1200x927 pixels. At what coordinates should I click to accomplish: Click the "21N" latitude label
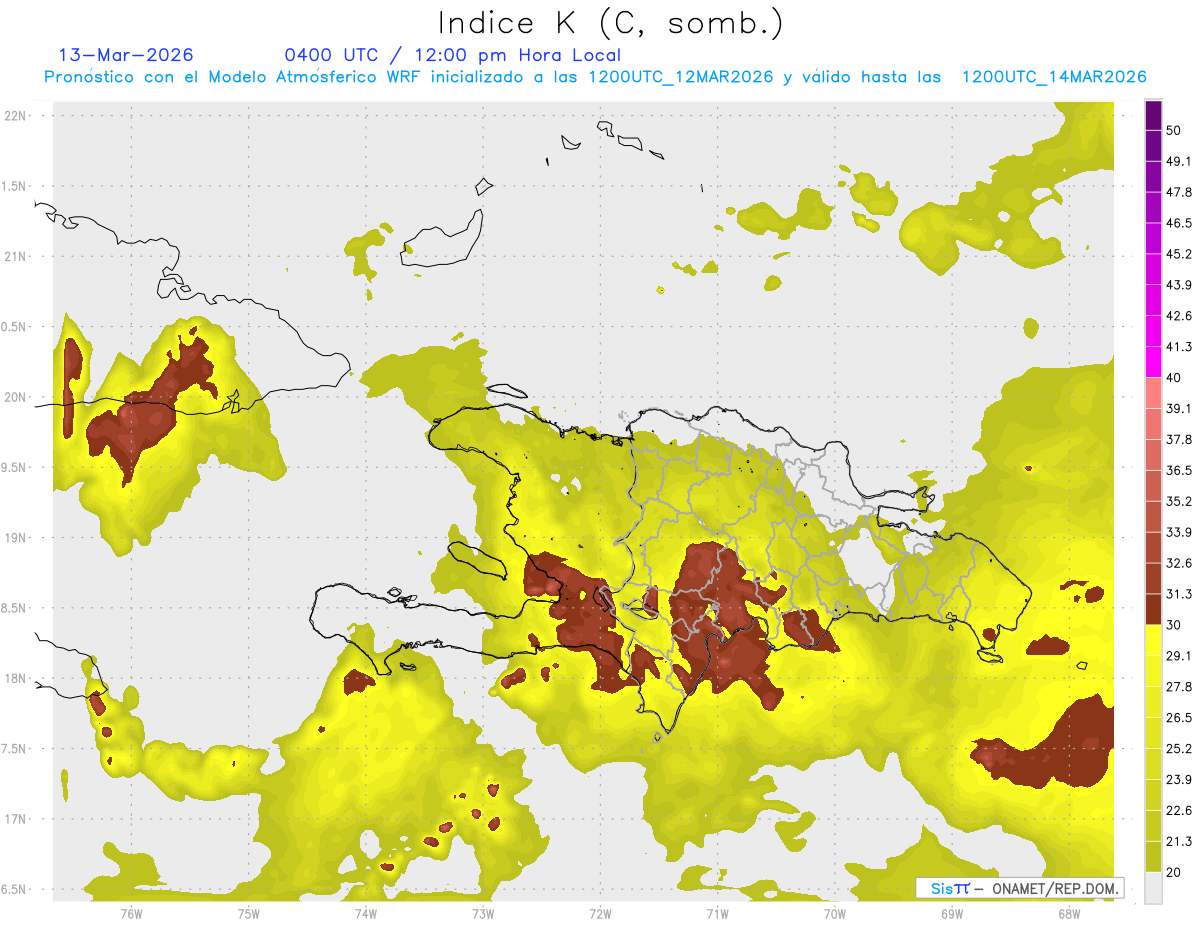15,256
